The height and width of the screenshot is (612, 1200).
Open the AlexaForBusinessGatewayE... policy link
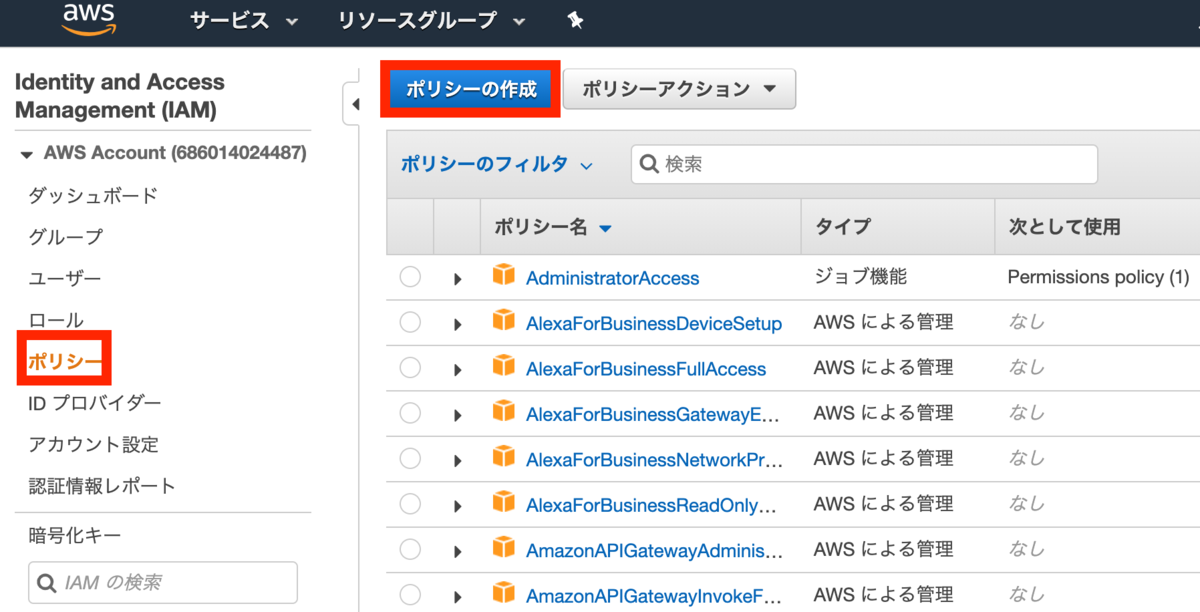click(x=654, y=414)
